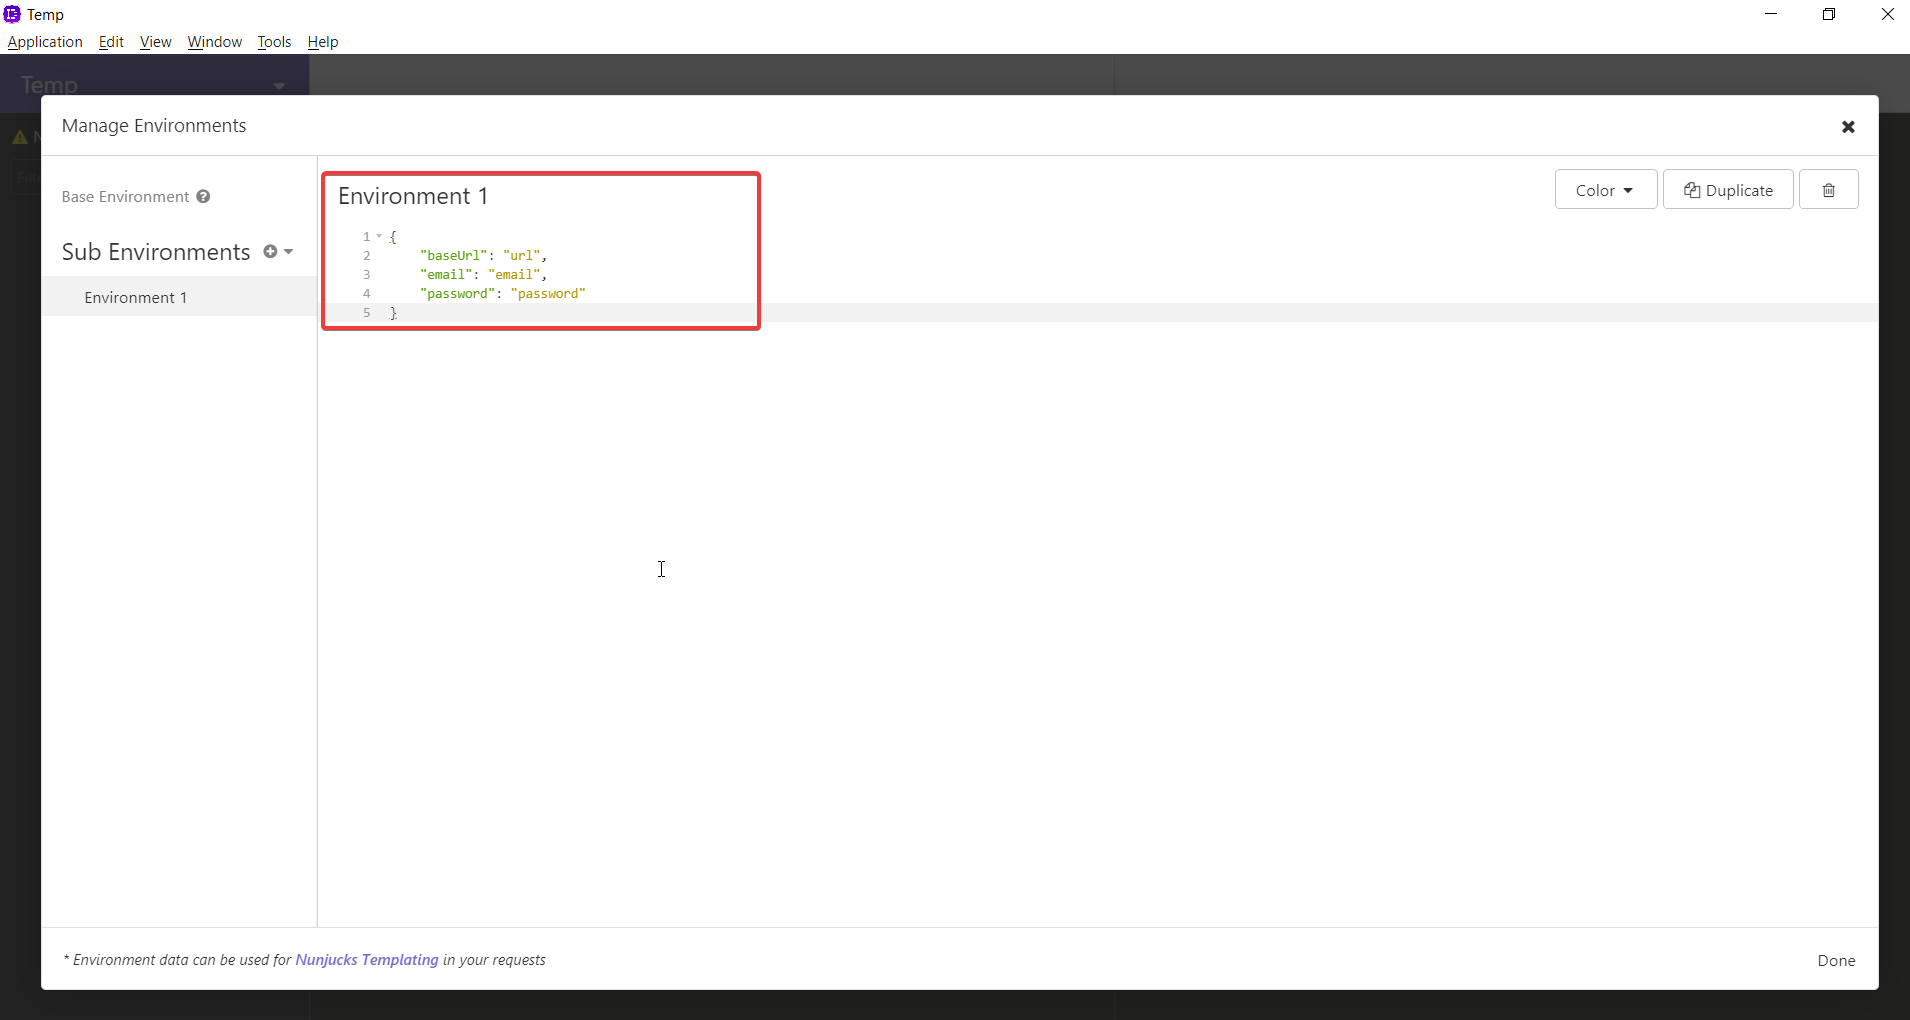The height and width of the screenshot is (1020, 1910).
Task: Open the Nunjucks Templating link
Action: coord(367,960)
